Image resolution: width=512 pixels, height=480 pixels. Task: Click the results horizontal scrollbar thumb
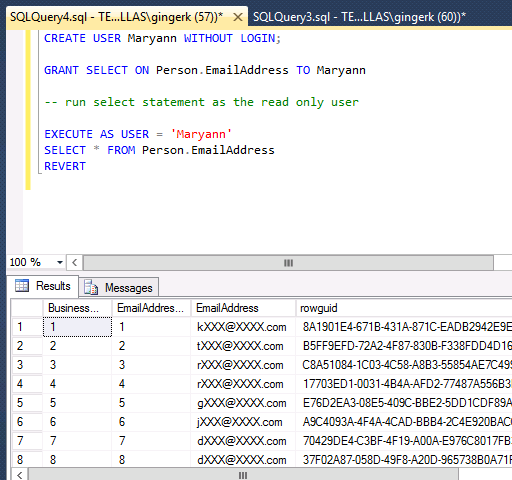tap(243, 475)
